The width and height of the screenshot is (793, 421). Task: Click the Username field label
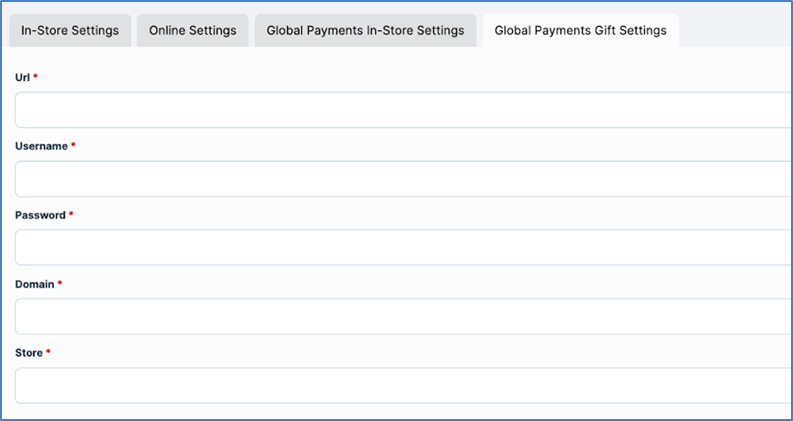(x=41, y=146)
